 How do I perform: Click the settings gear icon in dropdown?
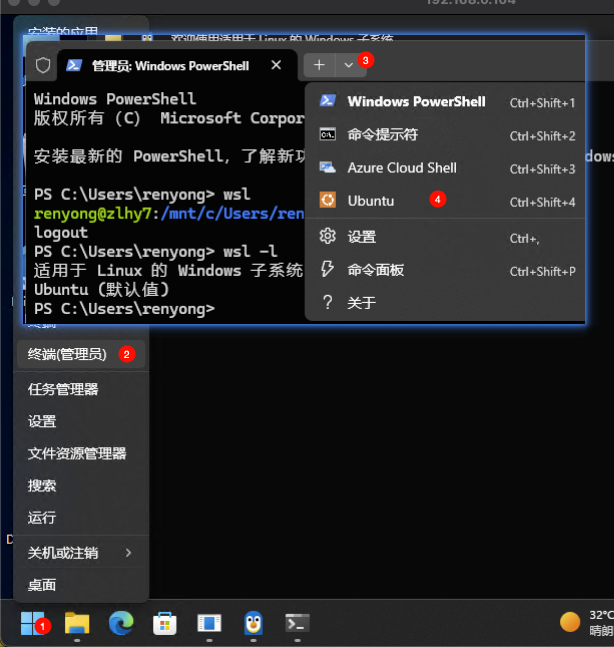tap(328, 236)
